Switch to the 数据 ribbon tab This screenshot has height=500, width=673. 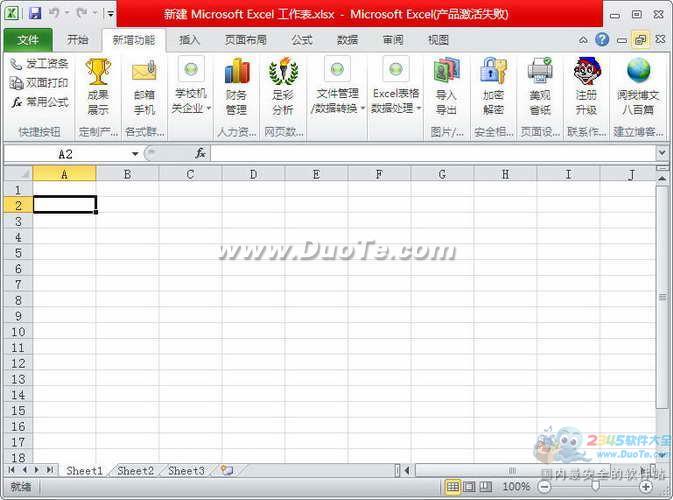[x=348, y=40]
